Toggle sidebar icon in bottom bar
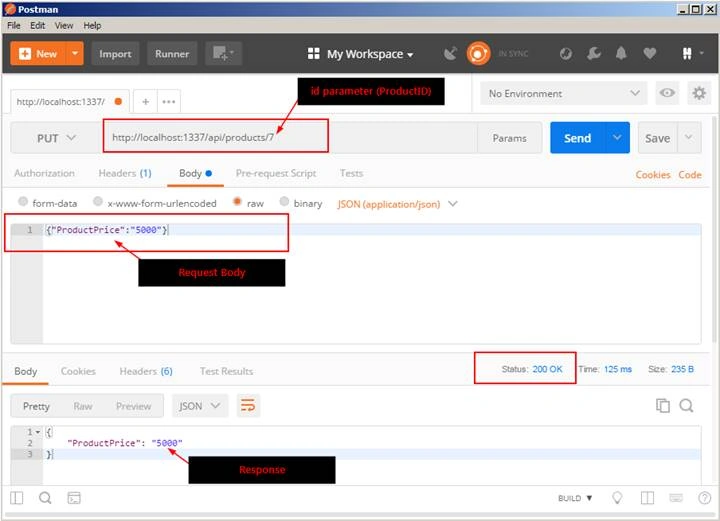 [x=17, y=498]
